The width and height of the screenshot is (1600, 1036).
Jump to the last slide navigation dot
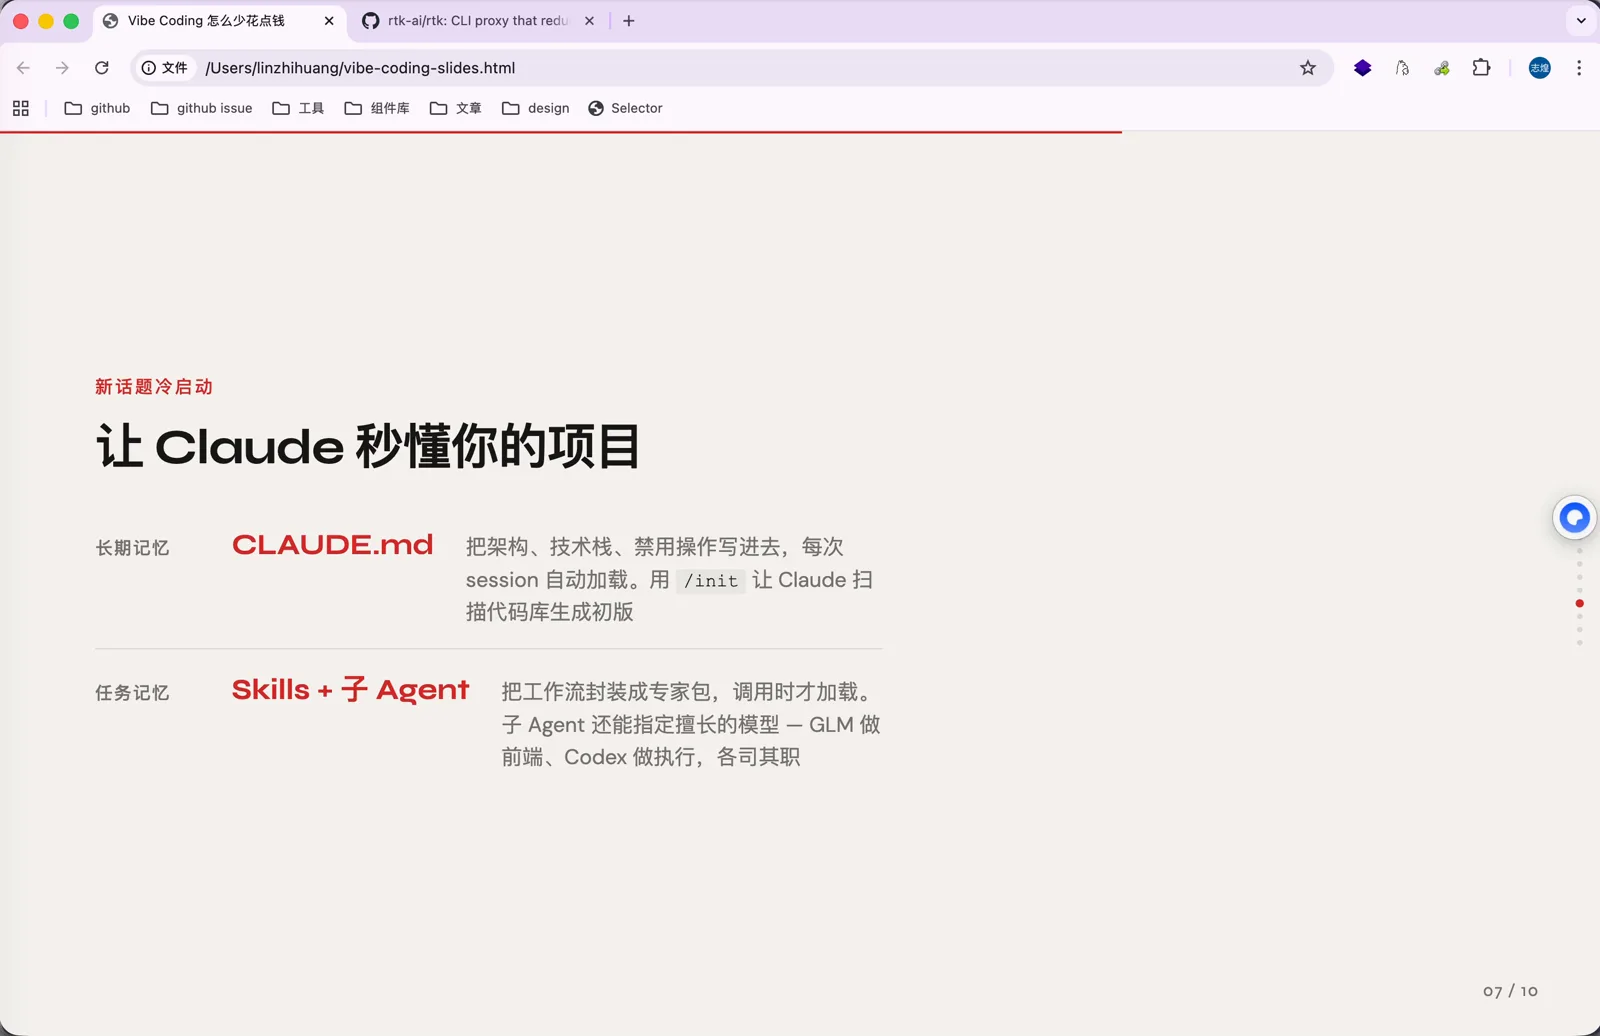pyautogui.click(x=1580, y=643)
